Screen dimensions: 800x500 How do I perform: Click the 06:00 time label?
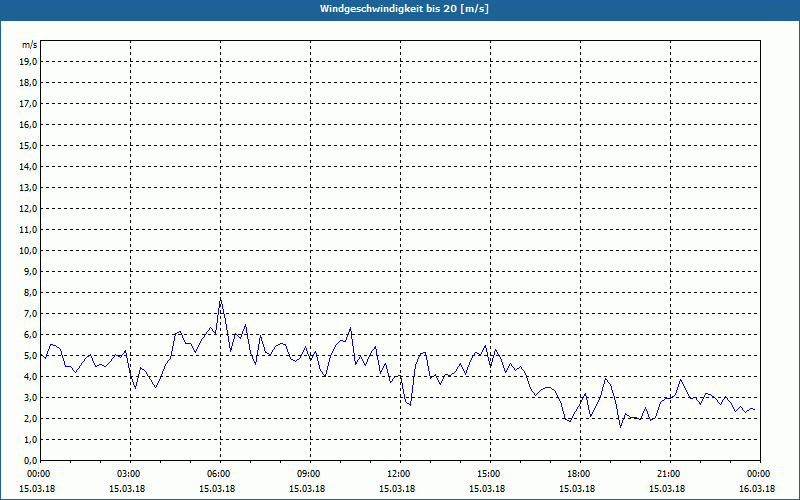220,474
